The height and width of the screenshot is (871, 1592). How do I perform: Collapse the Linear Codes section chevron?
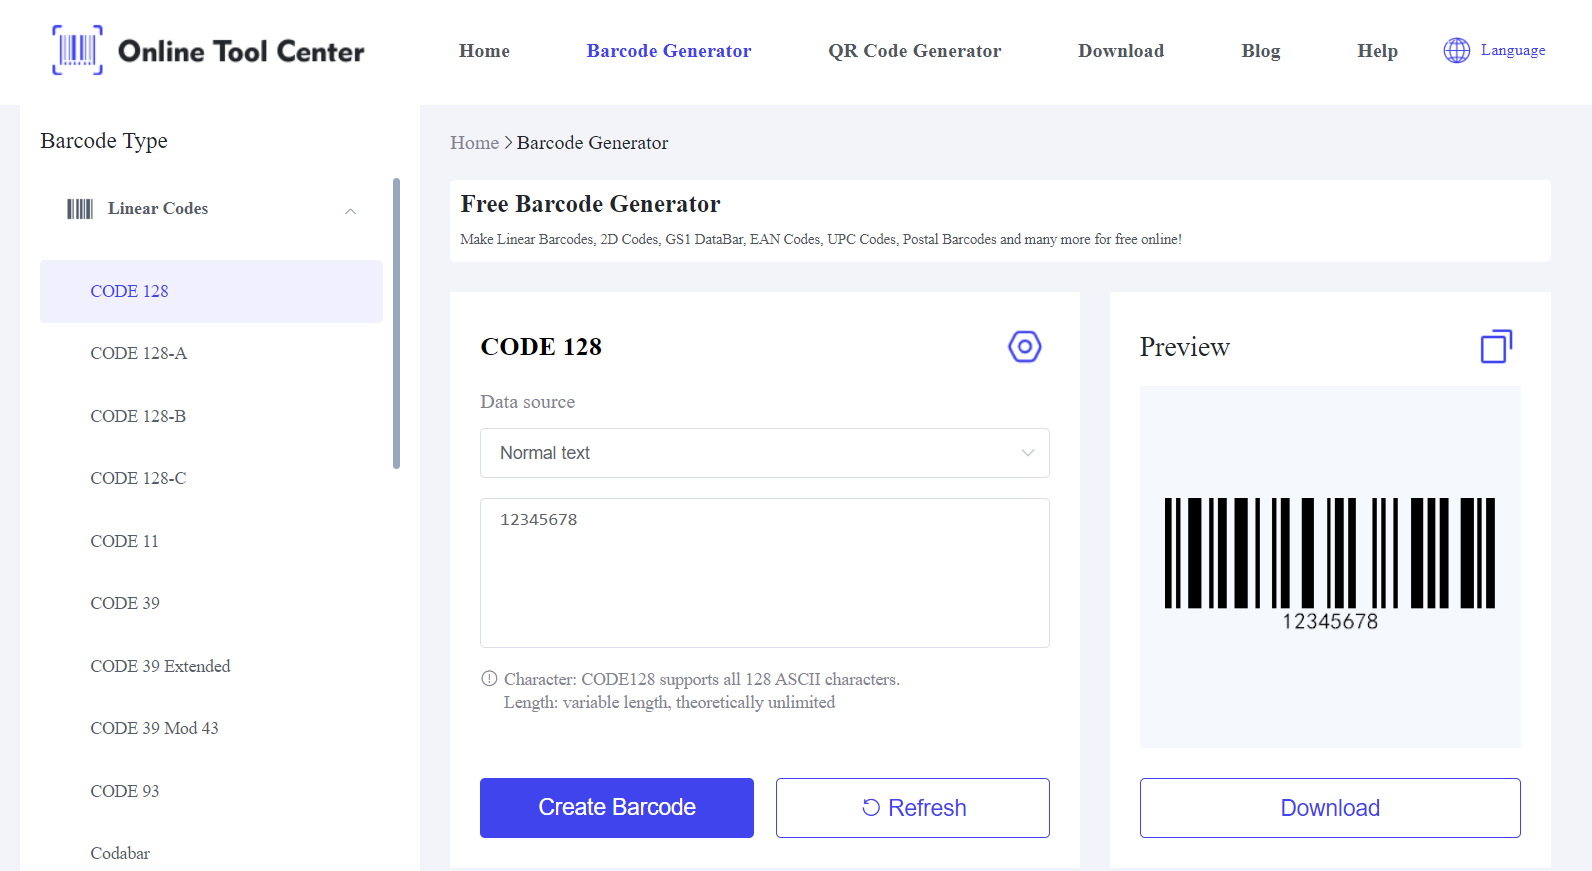pos(351,211)
